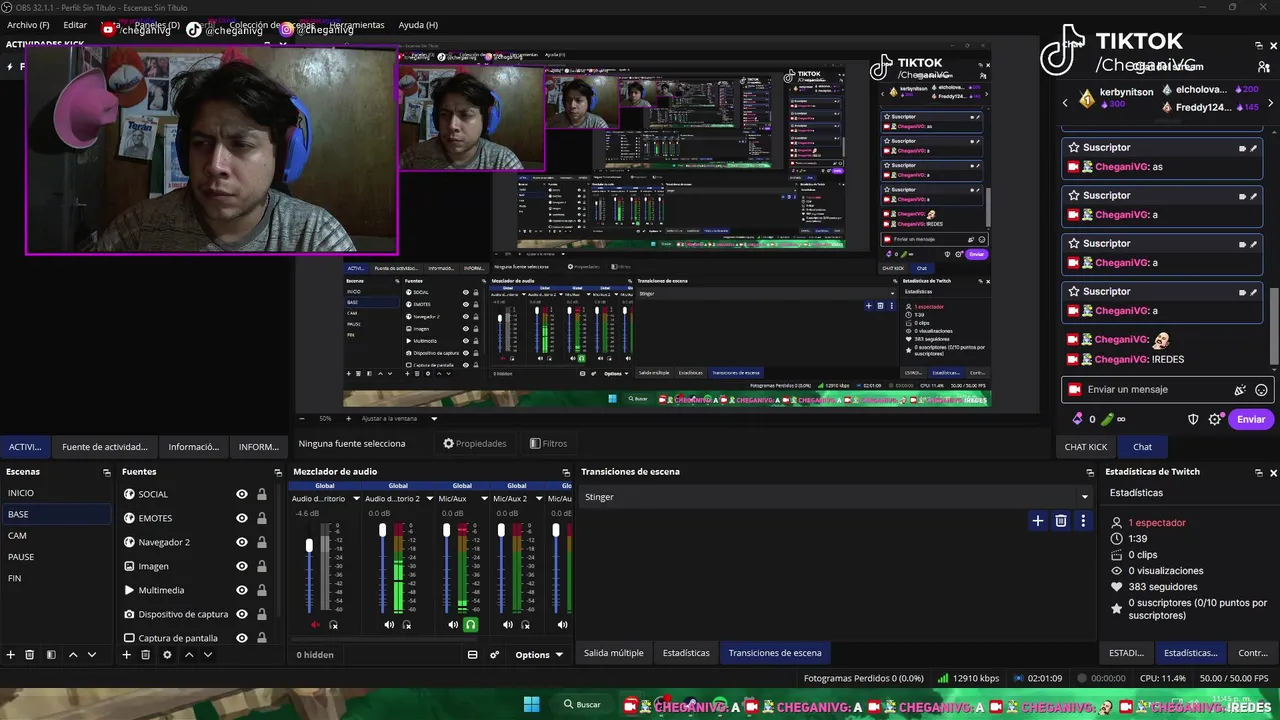Toggle visibility of Imagen source
Viewport: 1280px width, 720px height.
(x=242, y=566)
